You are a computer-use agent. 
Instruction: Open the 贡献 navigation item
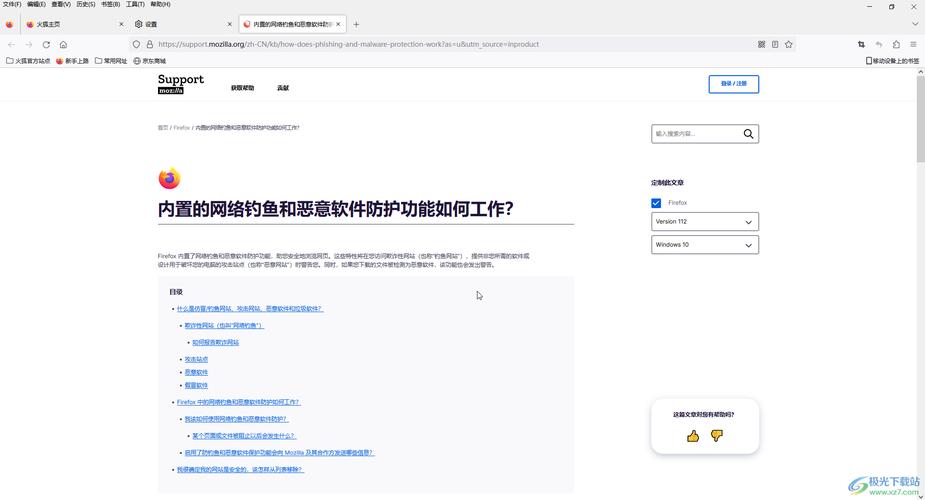tap(283, 88)
